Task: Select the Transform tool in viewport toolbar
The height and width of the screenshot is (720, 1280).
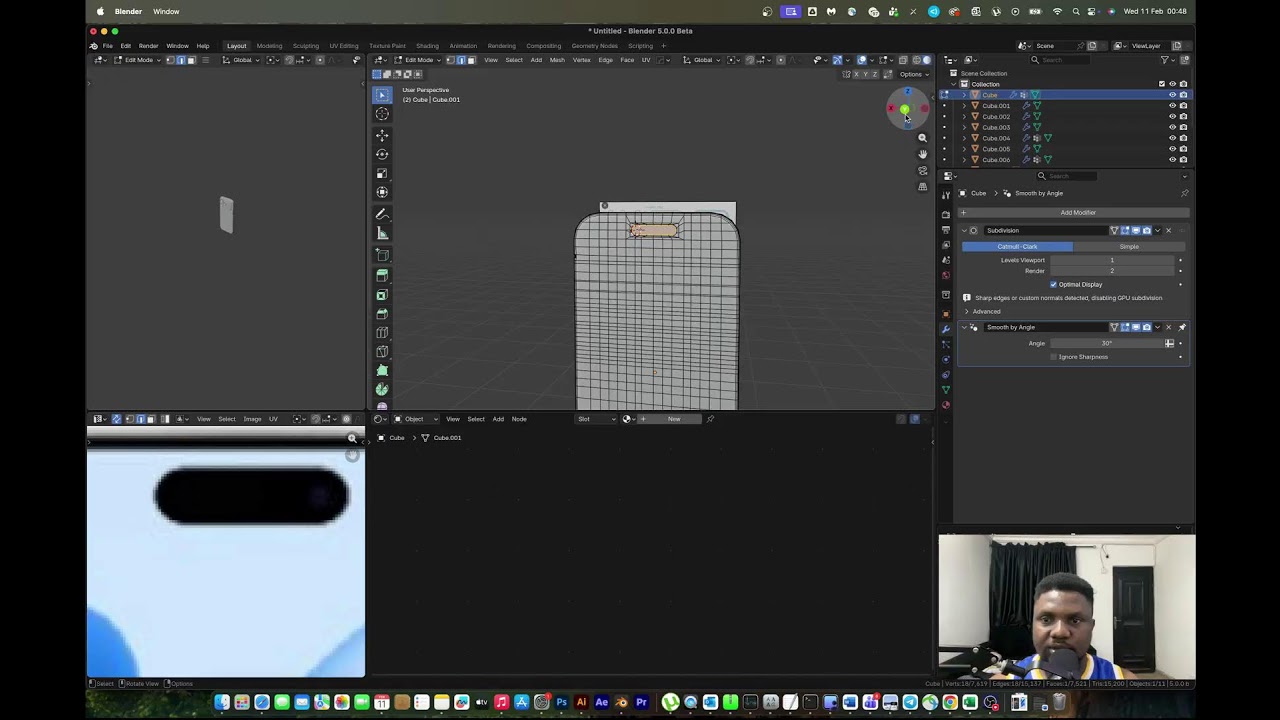Action: [382, 192]
